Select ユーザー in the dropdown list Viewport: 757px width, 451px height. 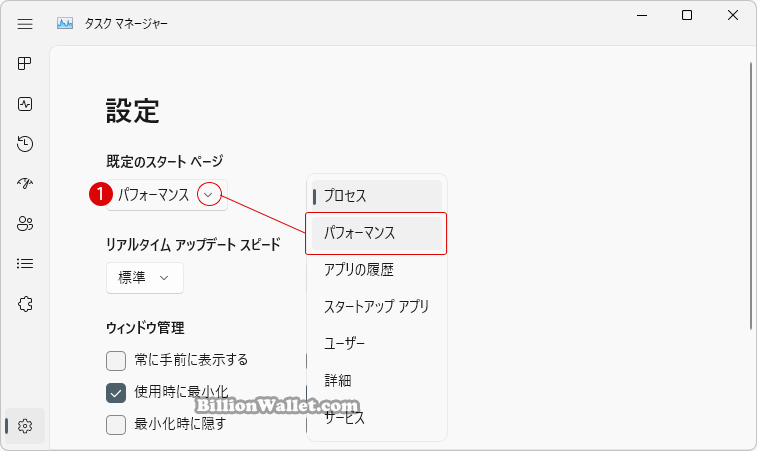pos(377,344)
